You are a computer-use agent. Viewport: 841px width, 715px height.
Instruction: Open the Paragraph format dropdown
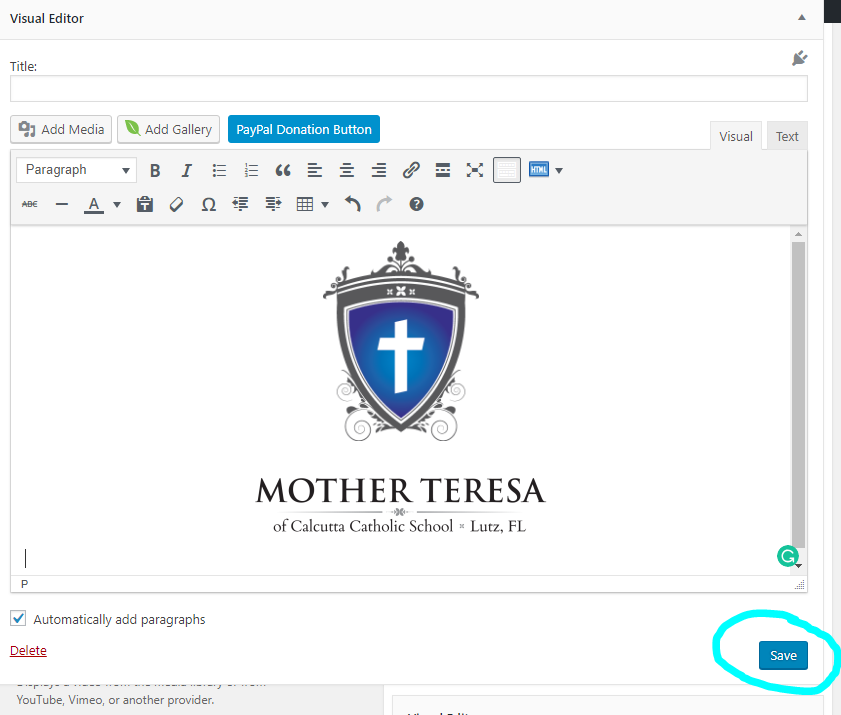(x=77, y=170)
